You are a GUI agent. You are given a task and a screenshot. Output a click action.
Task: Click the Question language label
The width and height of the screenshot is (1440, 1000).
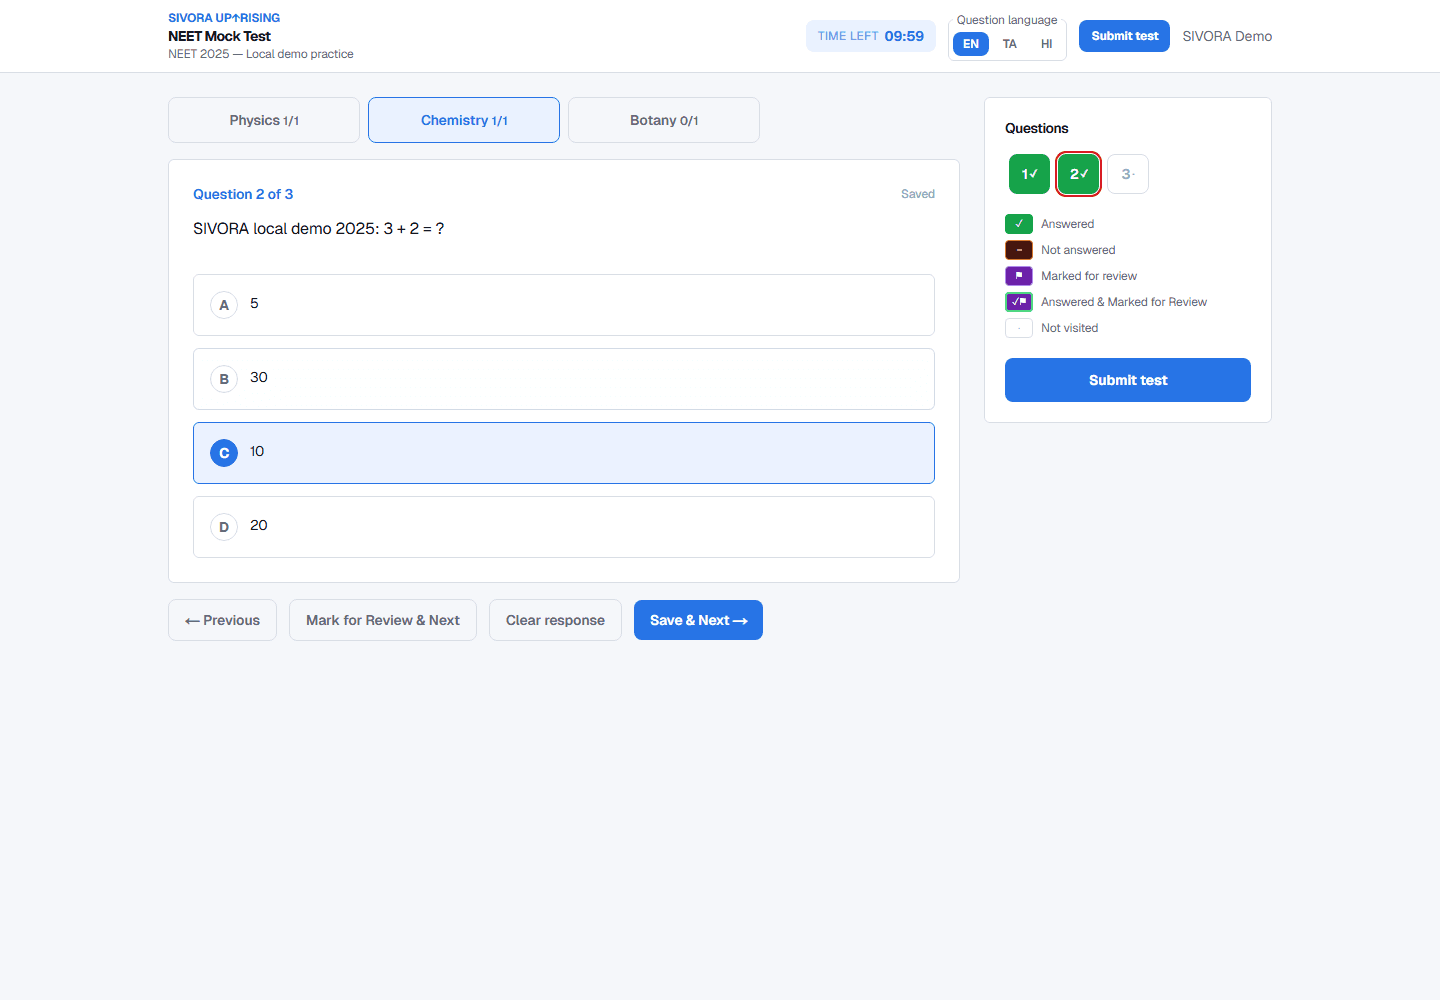coord(1007,20)
